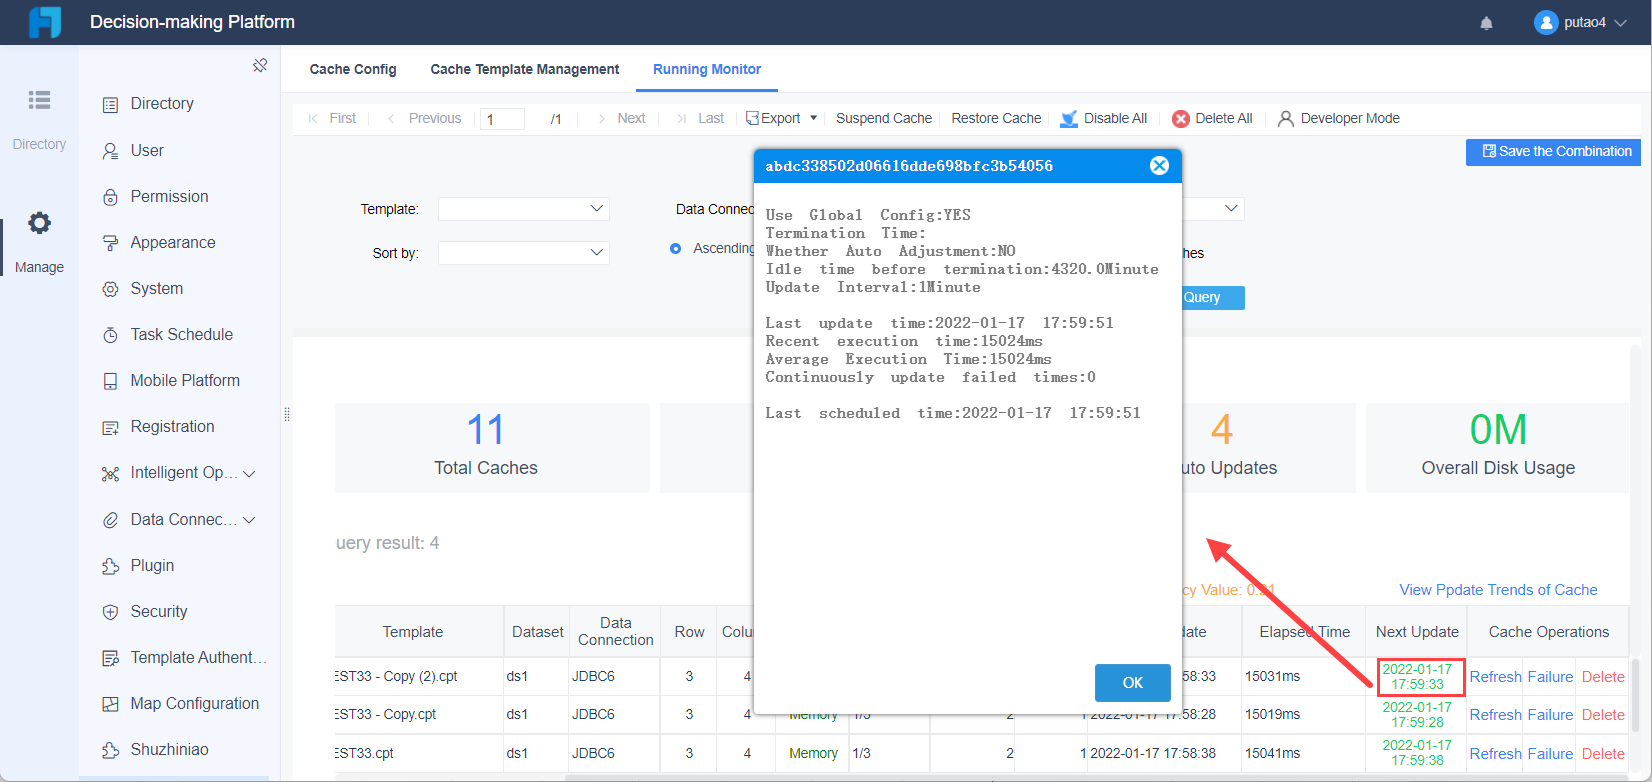Click OK in the cache details dialog
Screen dimensions: 1652x782
click(x=1133, y=683)
